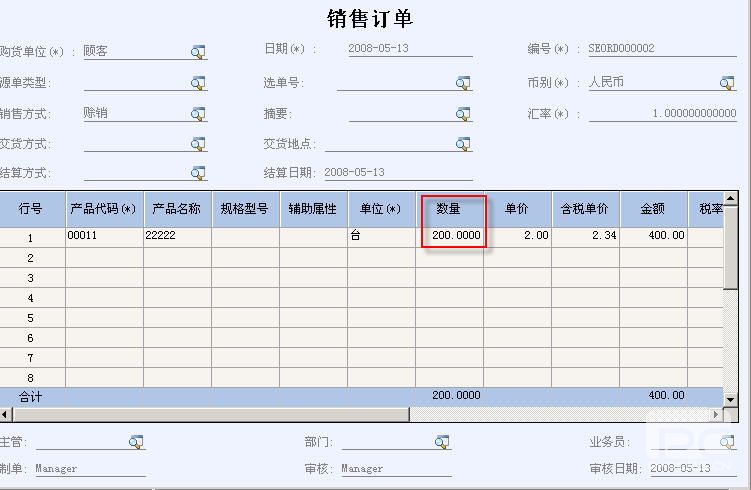Click lookup icon for 主管 field

(136, 441)
